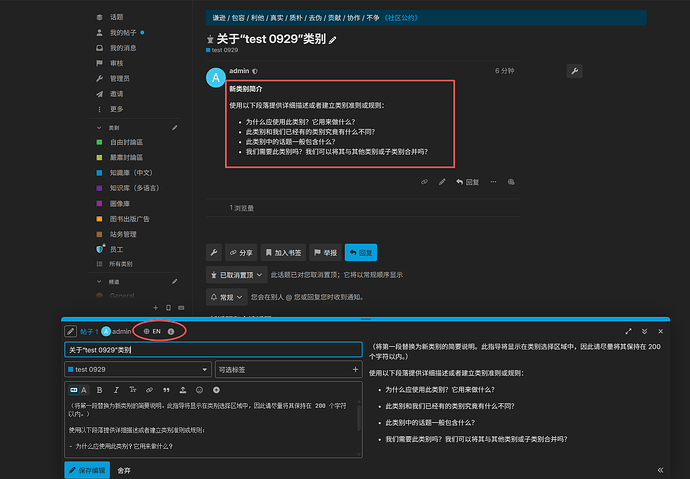Viewport: 690px width, 479px height.
Task: Insert blockquote with quote-marks icon
Action: [x=166, y=390]
